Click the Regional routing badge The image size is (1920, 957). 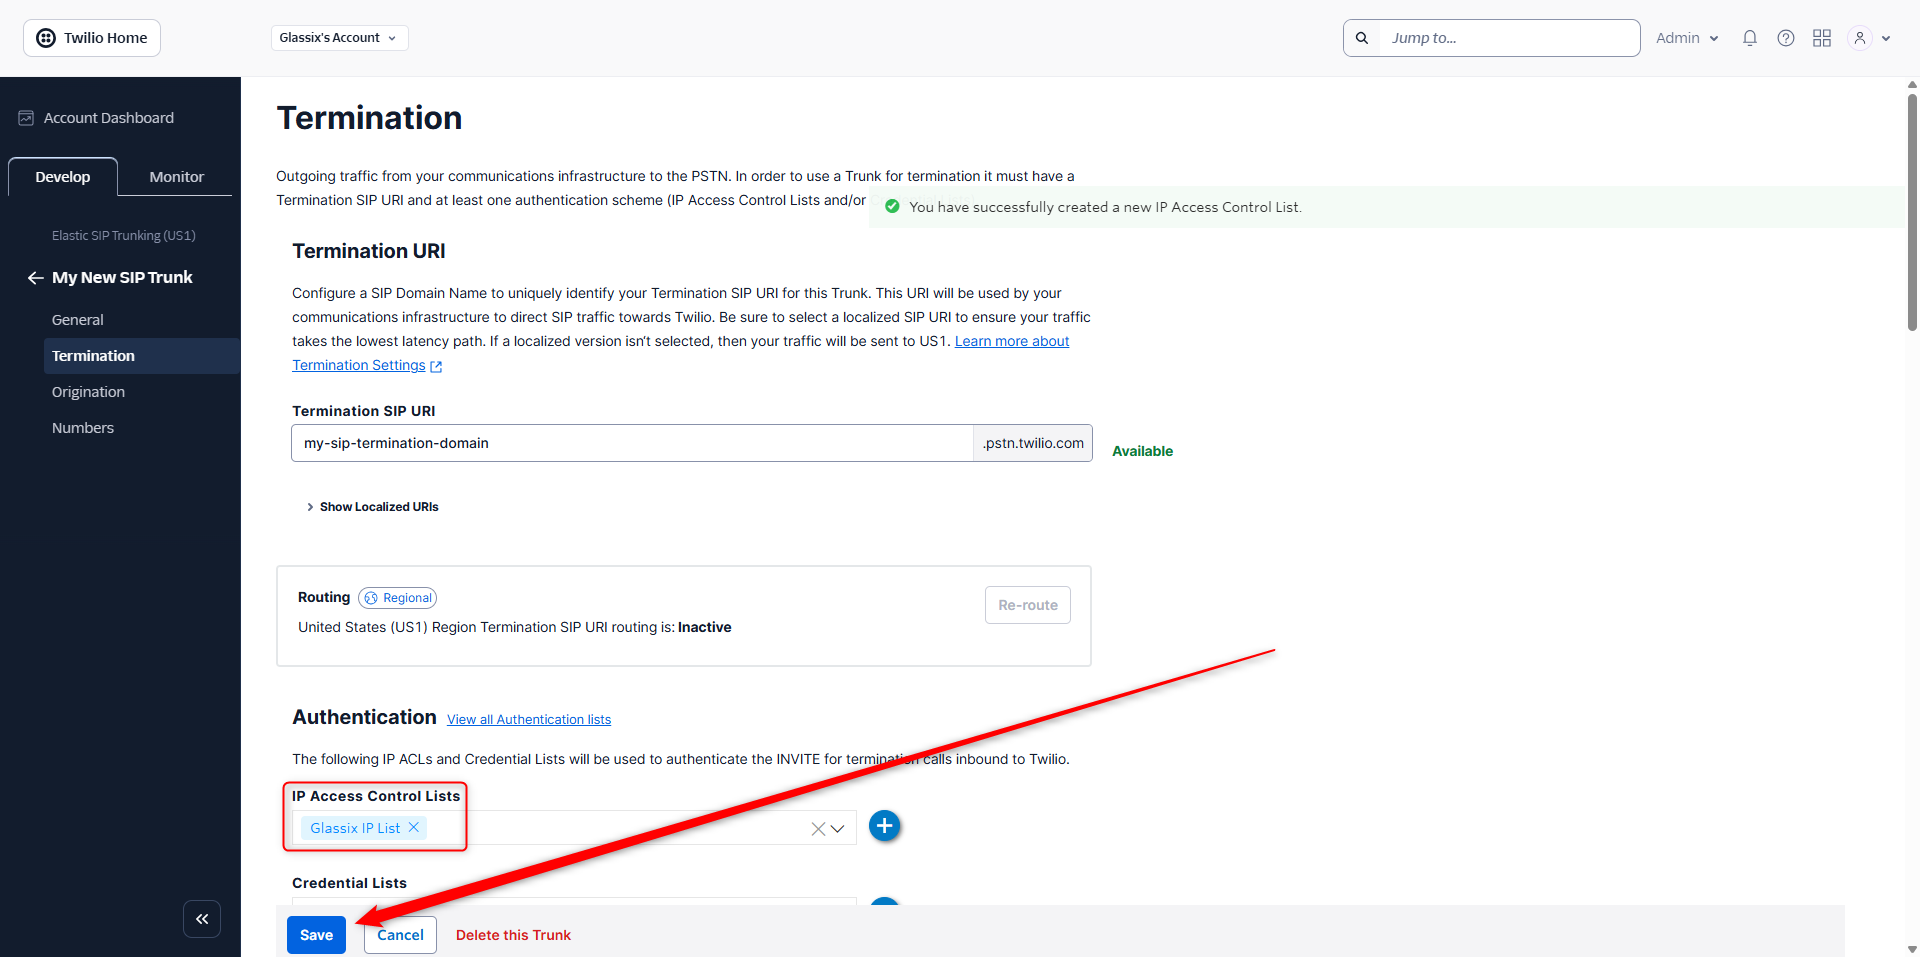click(x=398, y=598)
